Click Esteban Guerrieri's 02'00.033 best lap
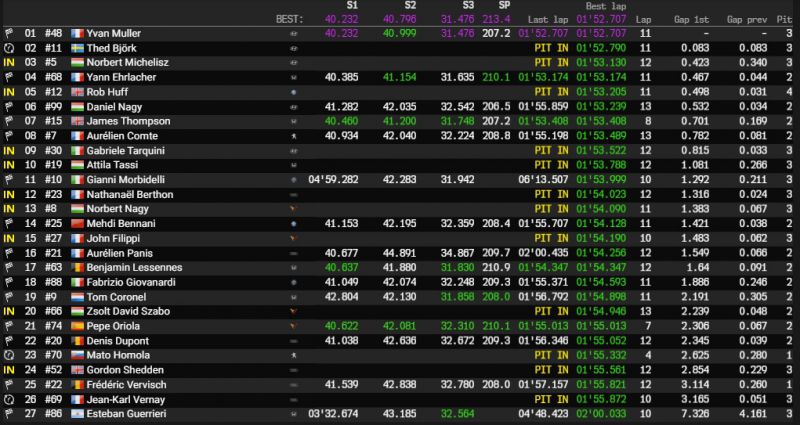Image resolution: width=800 pixels, height=425 pixels. [x=601, y=414]
